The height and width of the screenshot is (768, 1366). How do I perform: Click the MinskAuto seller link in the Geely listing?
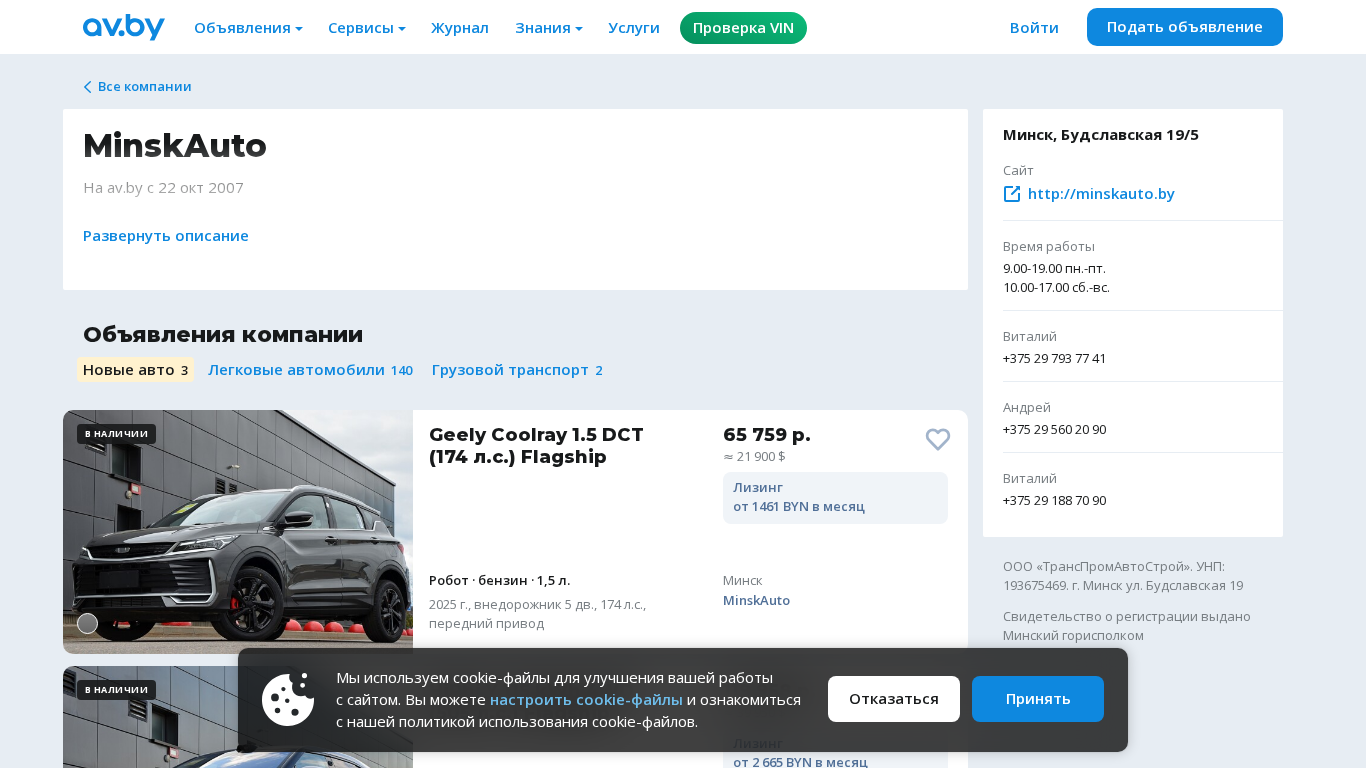pyautogui.click(x=756, y=601)
